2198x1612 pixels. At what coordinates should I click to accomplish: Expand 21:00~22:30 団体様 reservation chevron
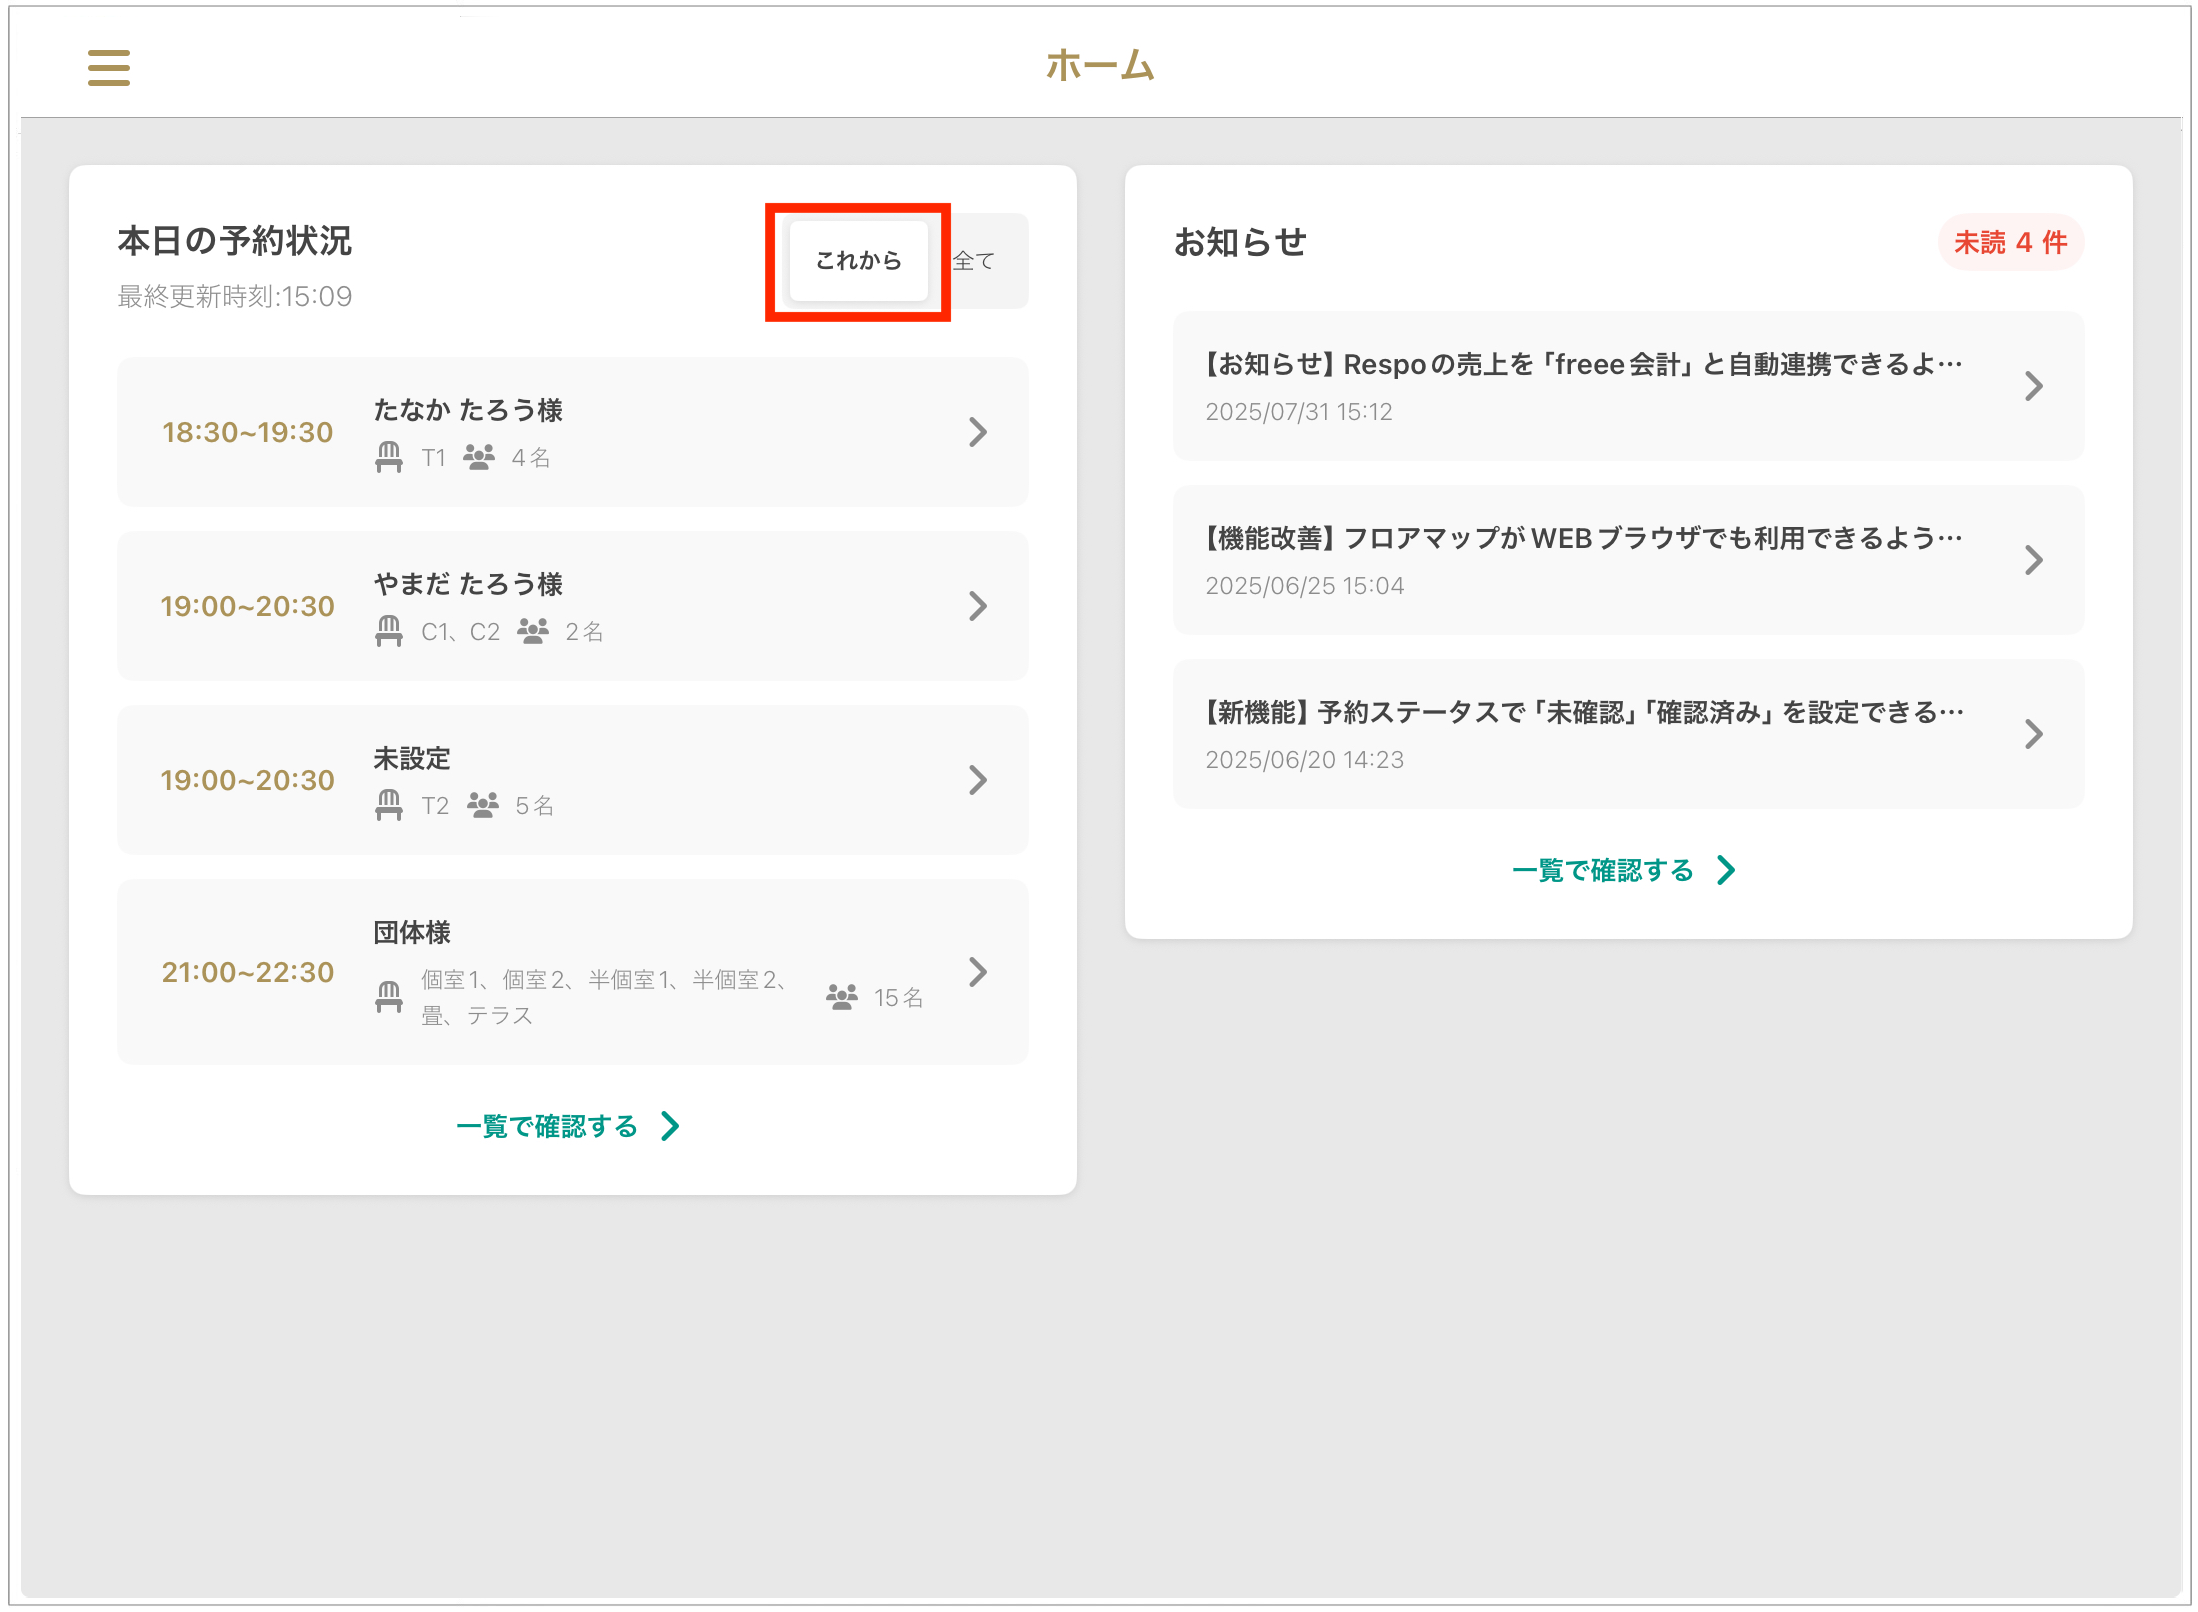[977, 972]
